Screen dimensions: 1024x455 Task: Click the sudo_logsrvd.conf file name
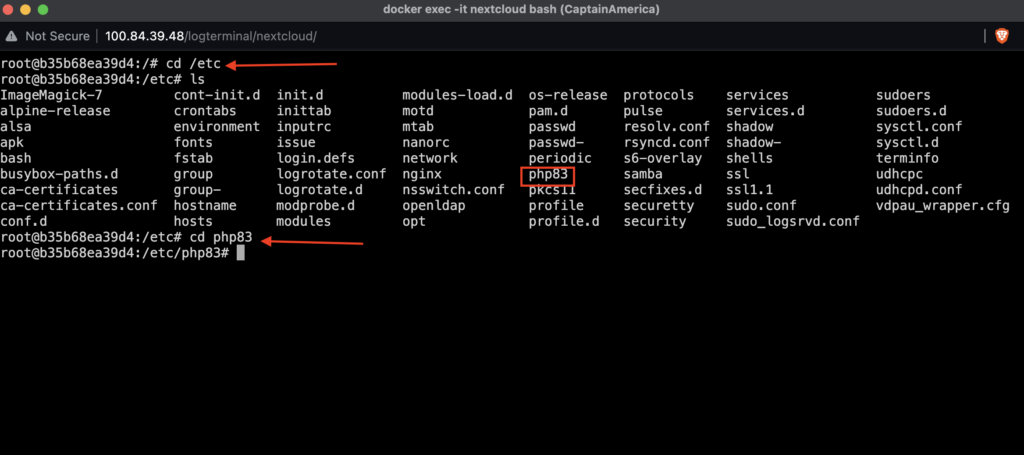(x=793, y=221)
